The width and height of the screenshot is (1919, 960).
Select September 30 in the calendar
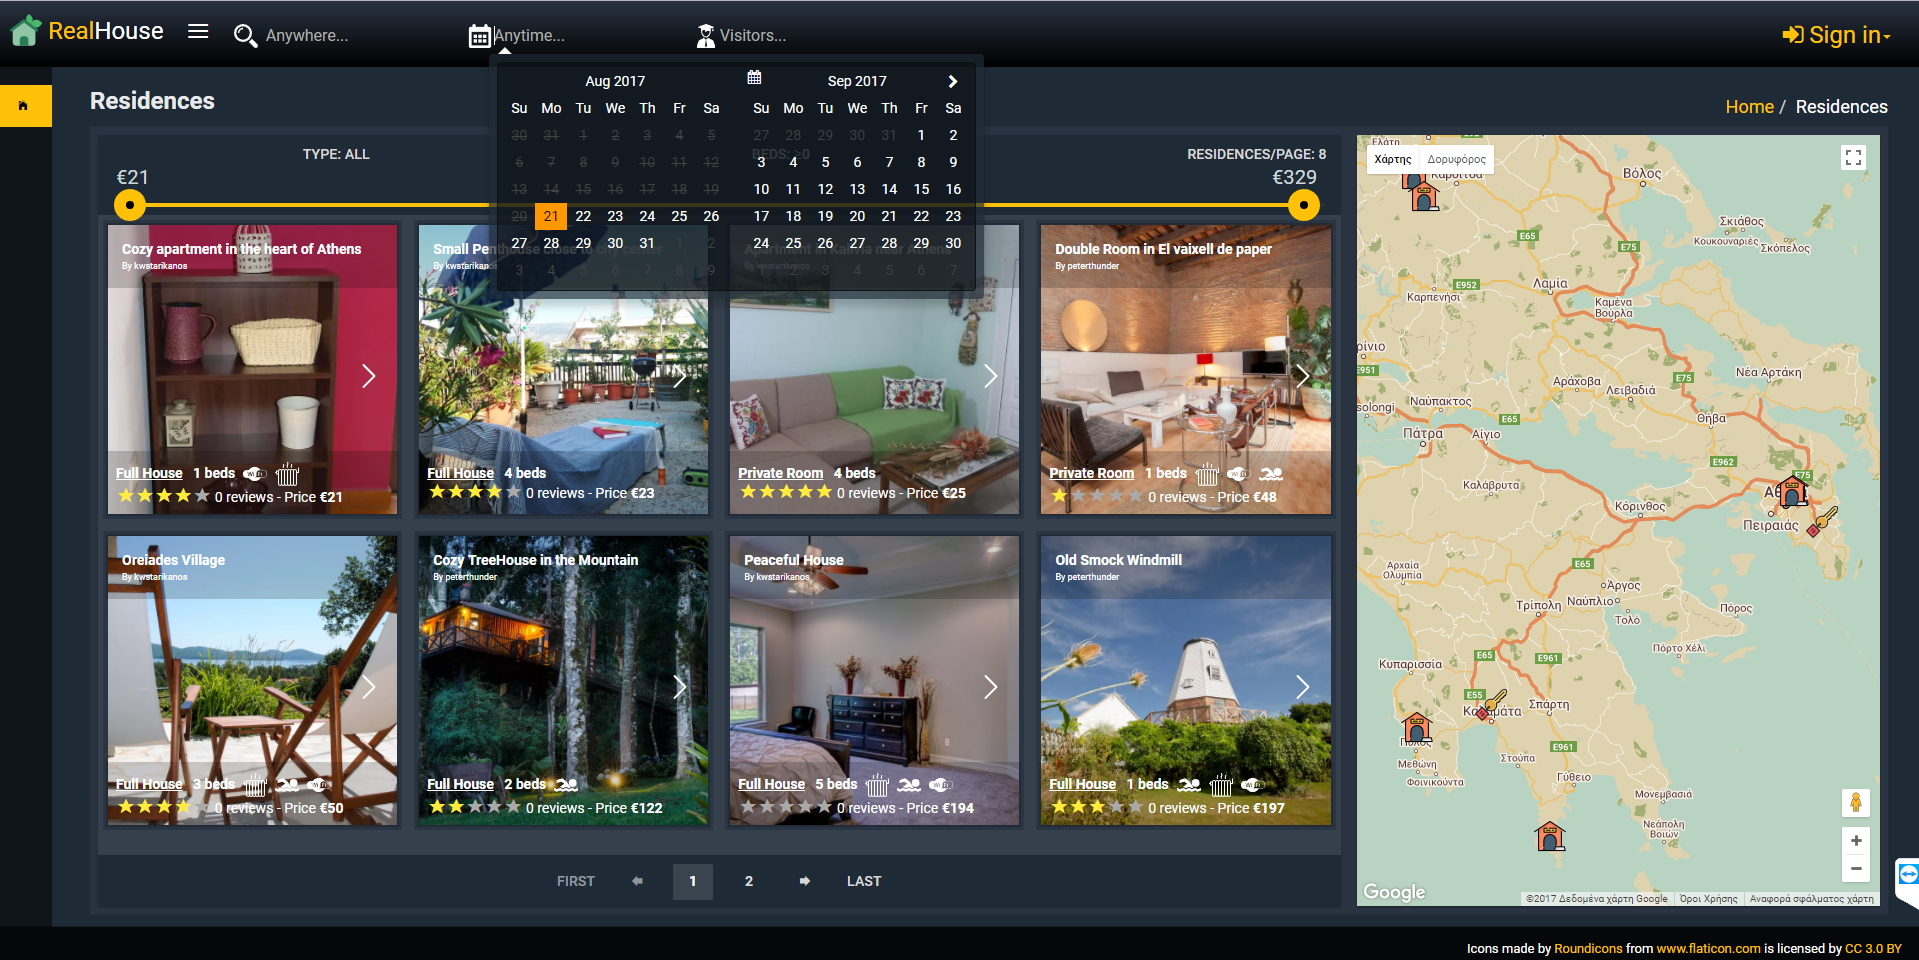953,243
